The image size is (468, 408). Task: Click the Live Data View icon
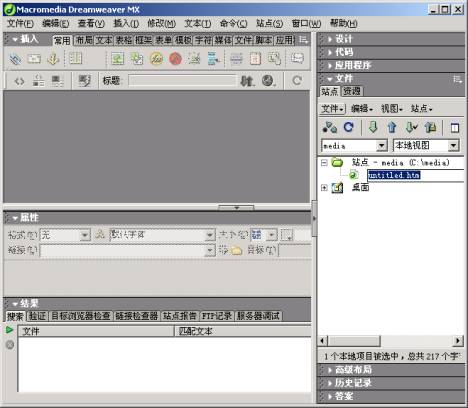click(x=84, y=81)
